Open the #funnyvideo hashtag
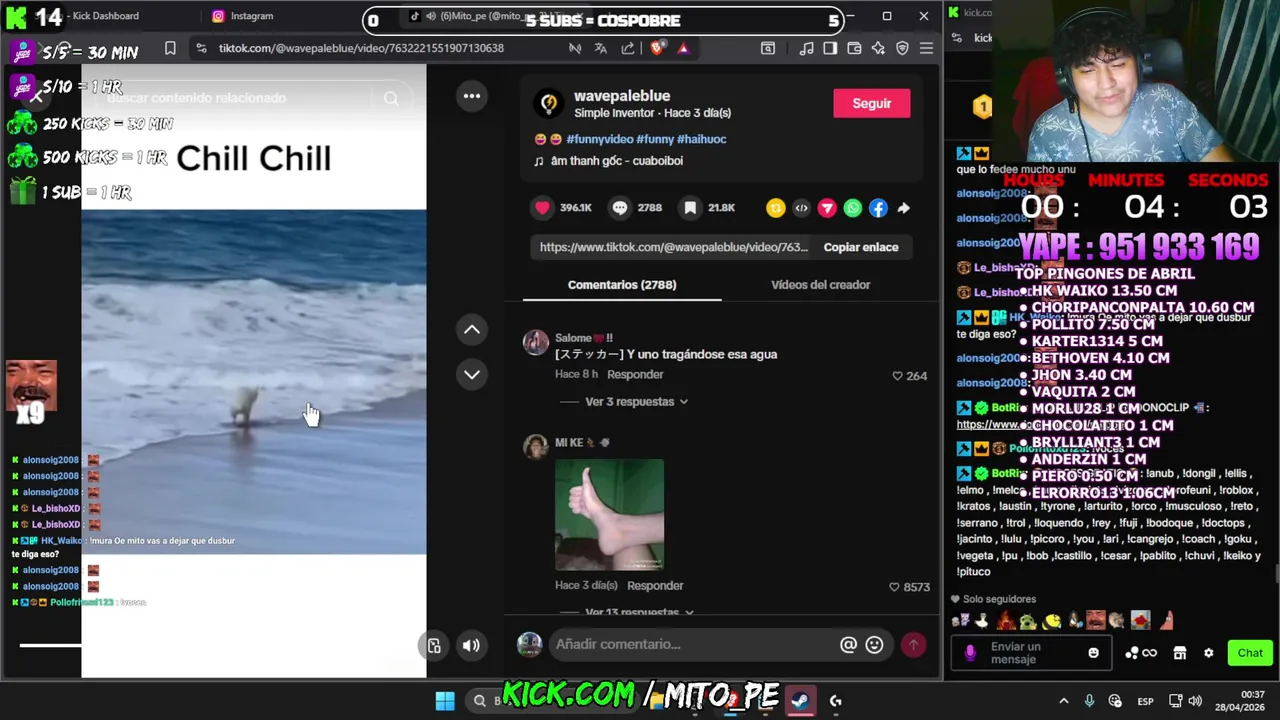The height and width of the screenshot is (720, 1280). coord(599,139)
